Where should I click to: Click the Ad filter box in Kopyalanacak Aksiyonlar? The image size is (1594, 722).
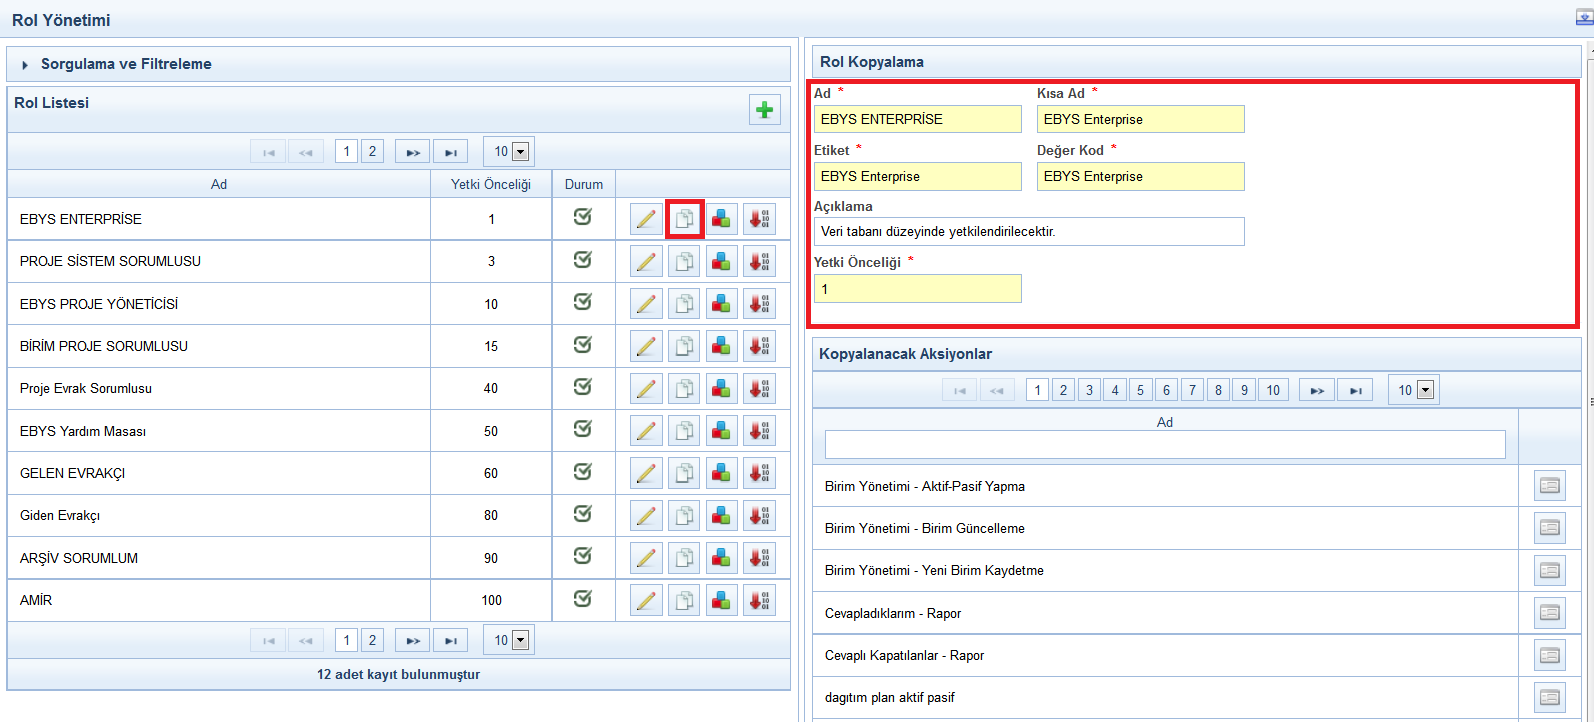pos(1165,445)
